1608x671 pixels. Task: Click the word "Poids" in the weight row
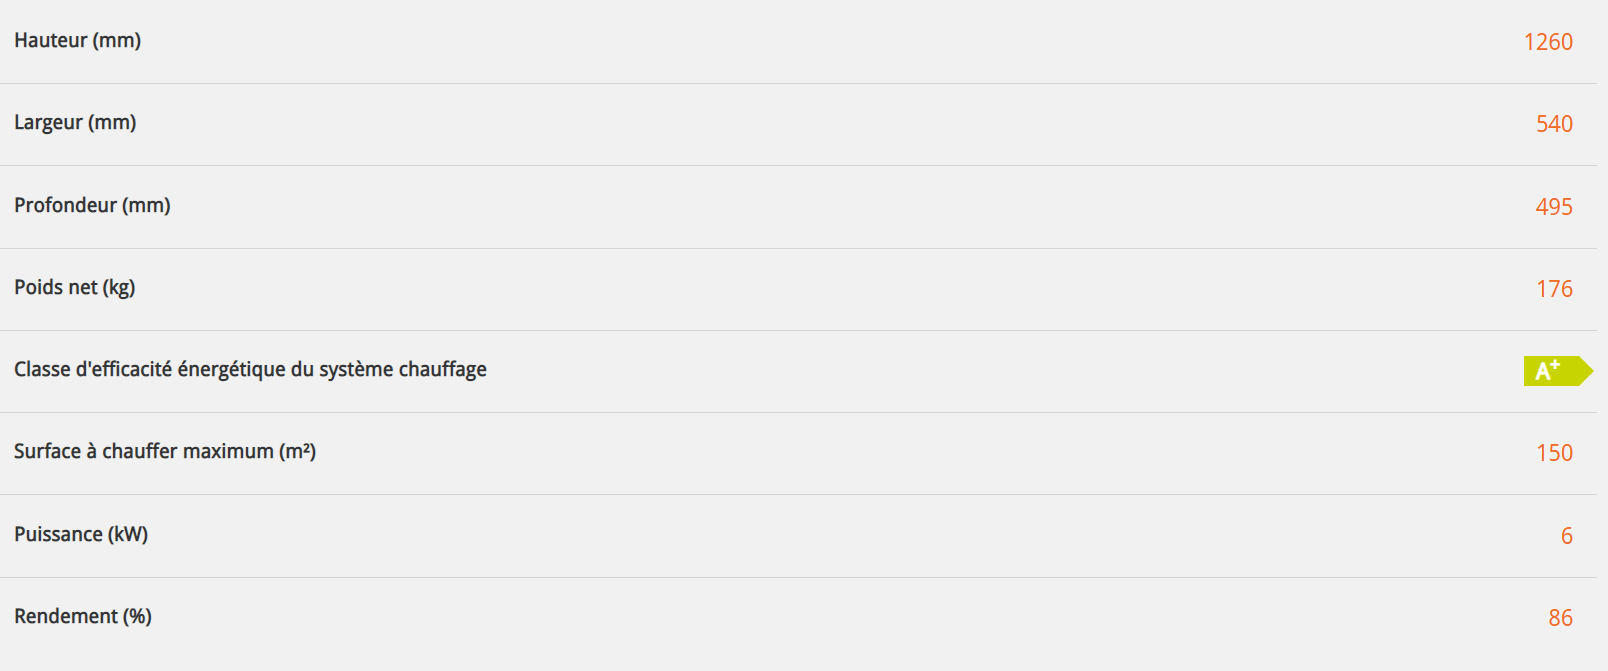[38, 288]
